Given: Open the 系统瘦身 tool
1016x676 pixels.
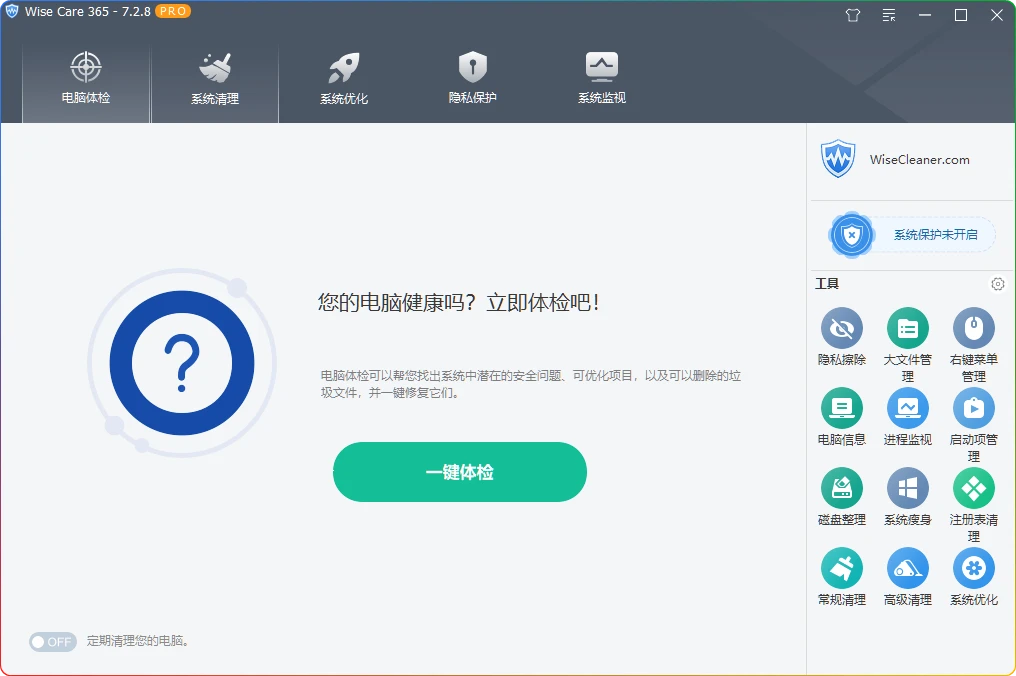Looking at the screenshot, I should [907, 498].
